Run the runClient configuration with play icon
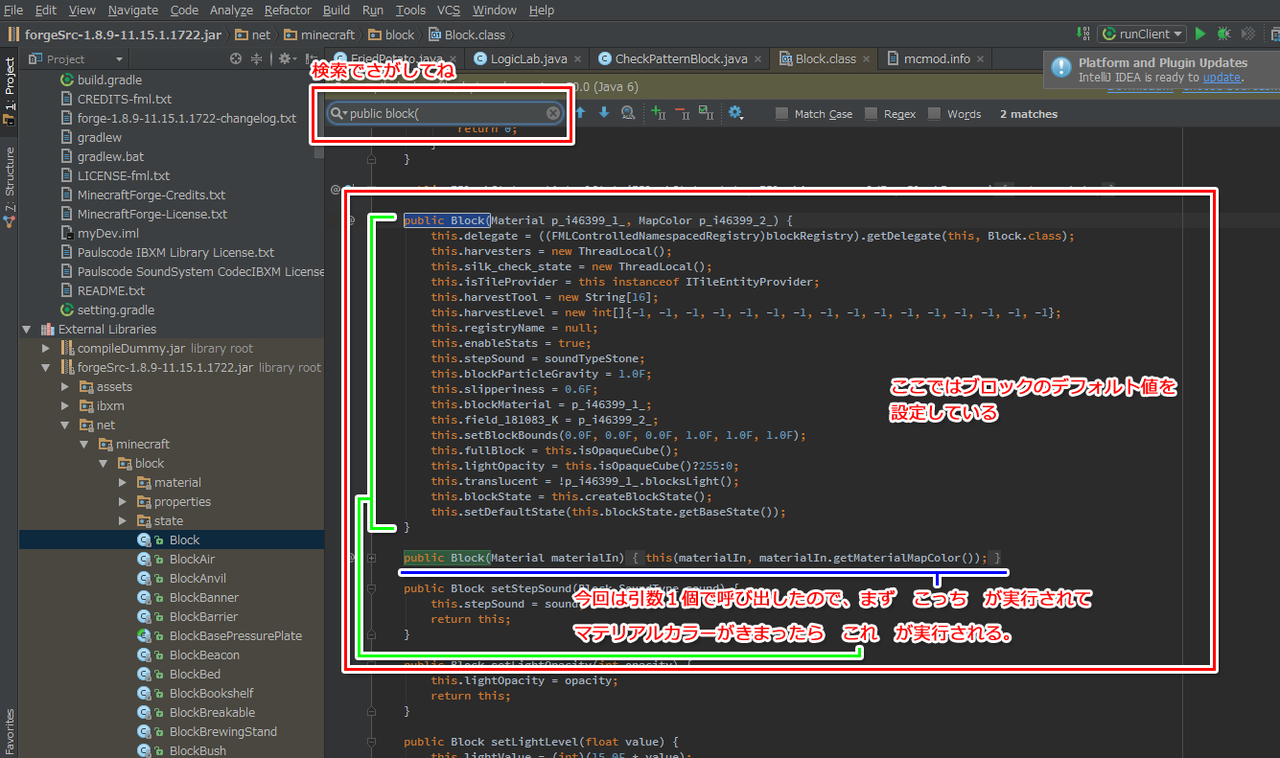 click(1201, 34)
